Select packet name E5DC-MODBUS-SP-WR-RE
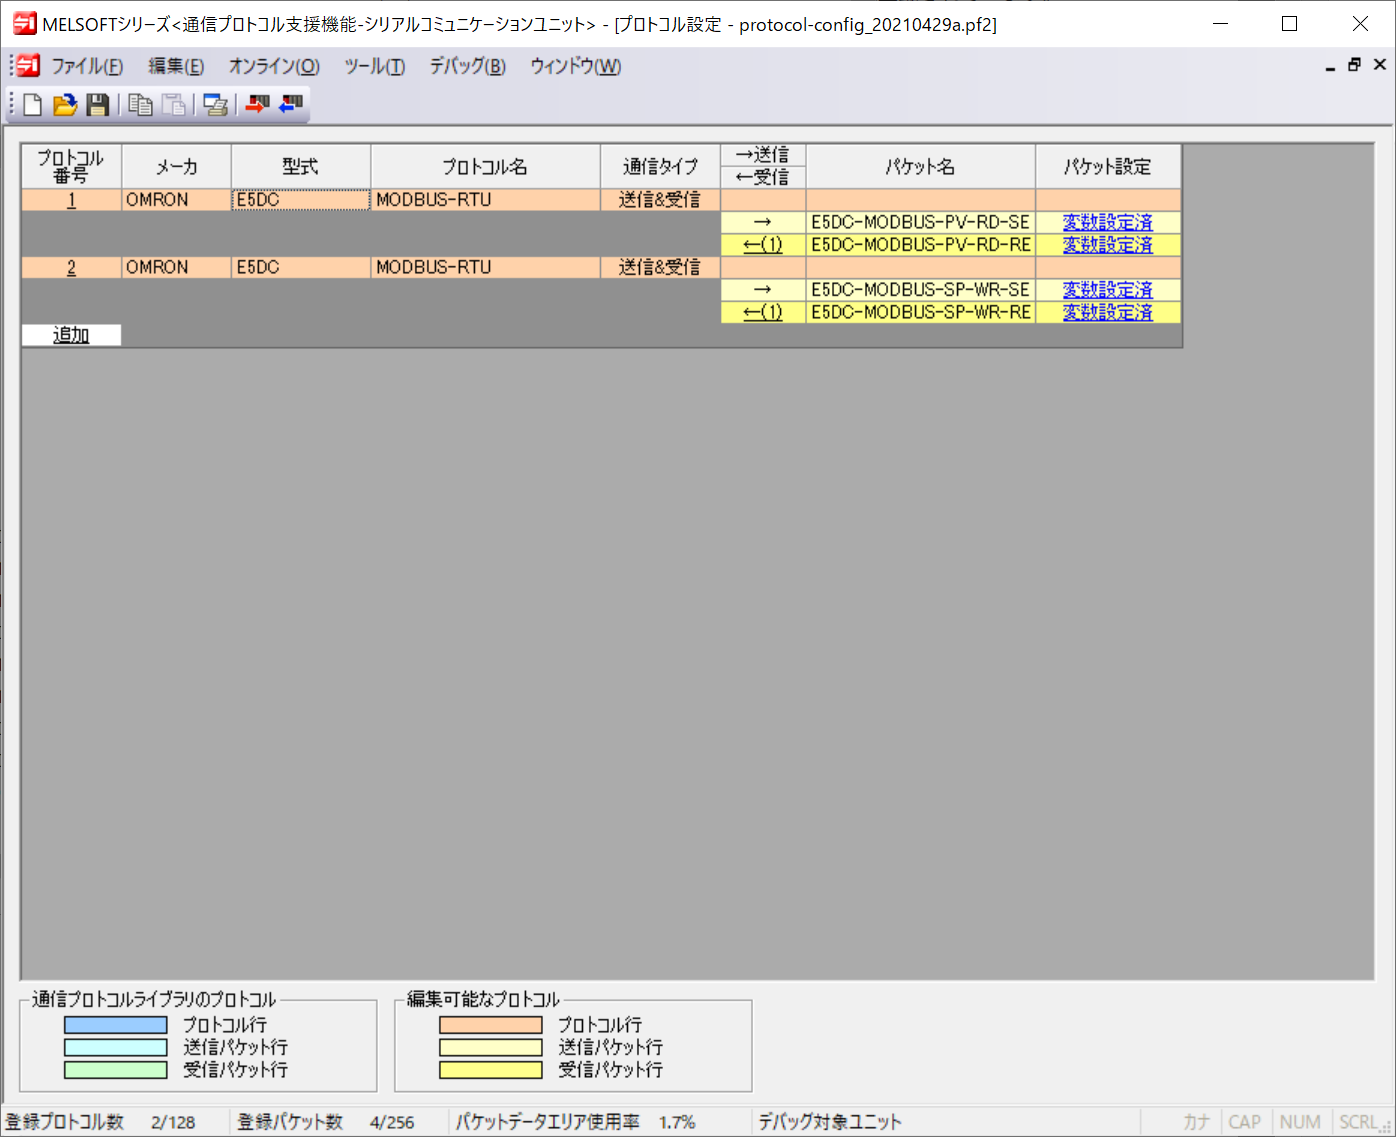This screenshot has height=1137, width=1396. tap(920, 312)
